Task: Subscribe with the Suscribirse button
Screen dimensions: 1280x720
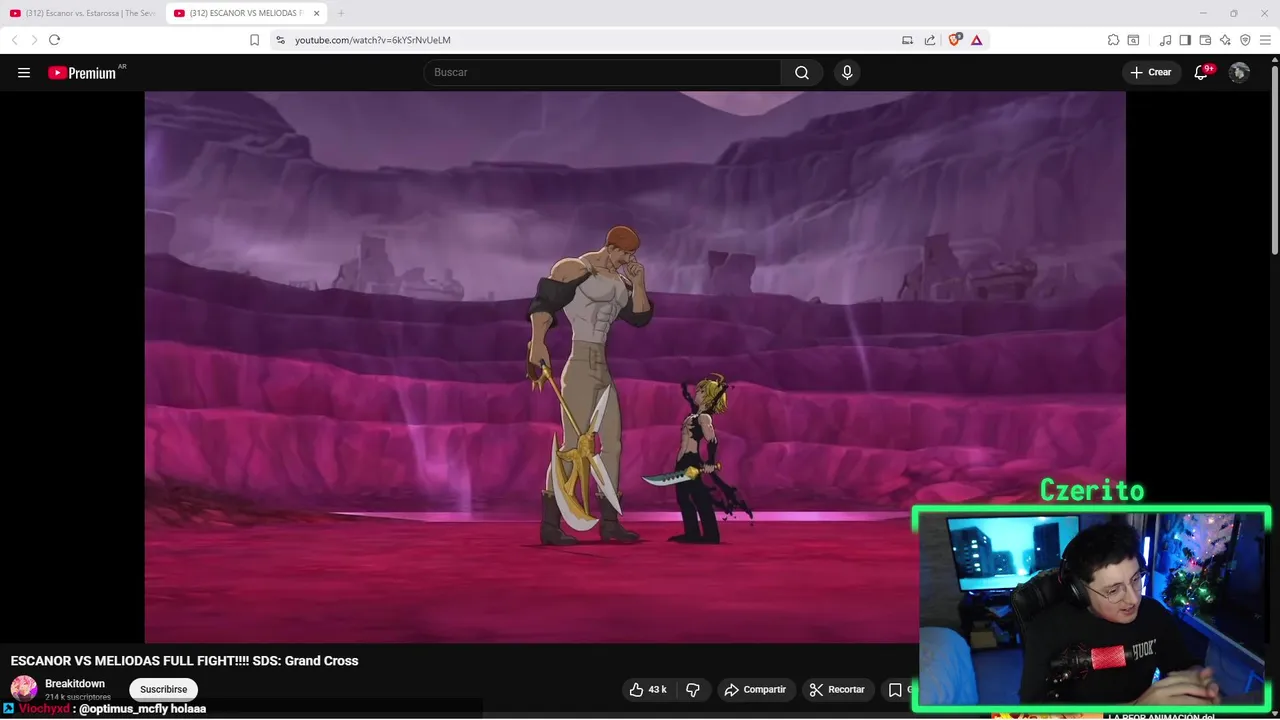Action: click(x=164, y=689)
